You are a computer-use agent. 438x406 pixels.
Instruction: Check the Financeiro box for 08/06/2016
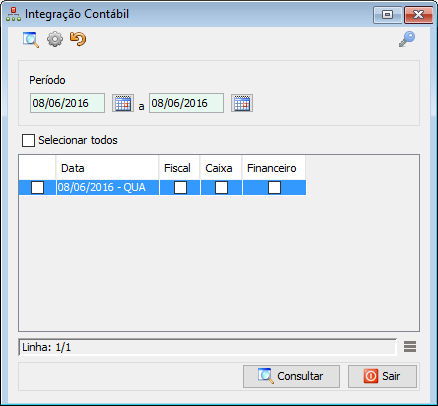274,187
